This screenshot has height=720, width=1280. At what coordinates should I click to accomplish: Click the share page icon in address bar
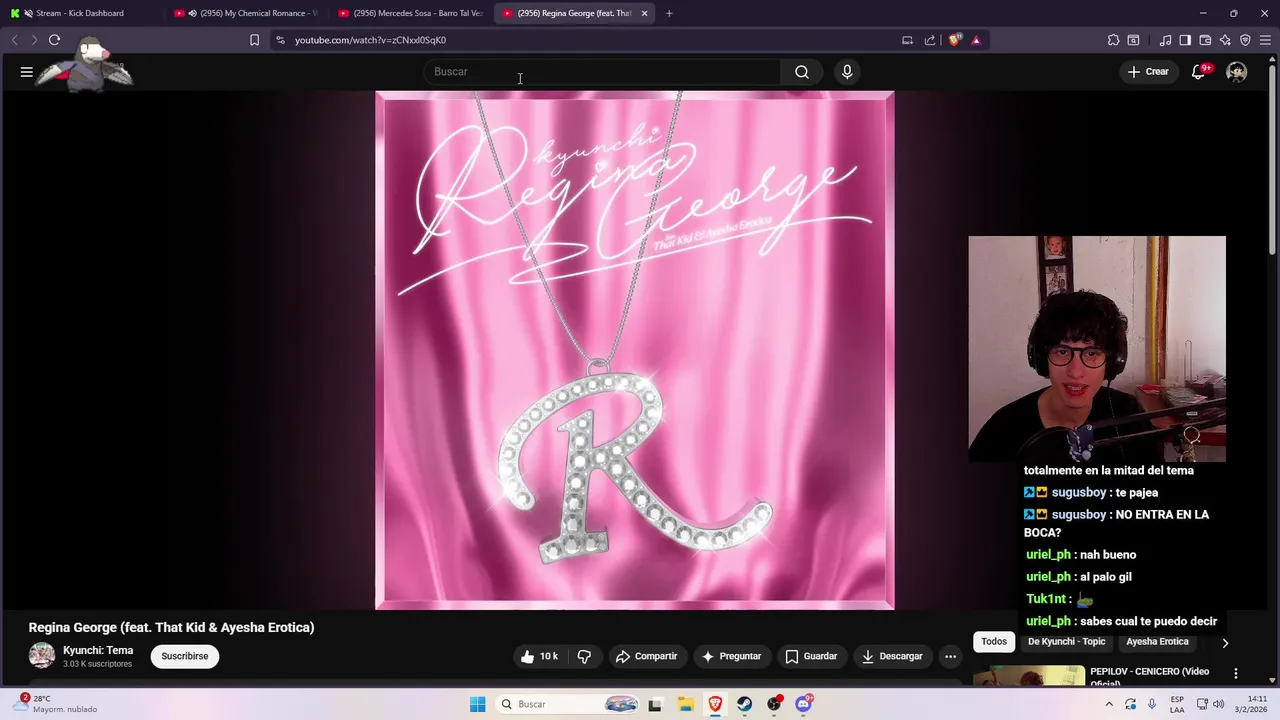coord(930,40)
